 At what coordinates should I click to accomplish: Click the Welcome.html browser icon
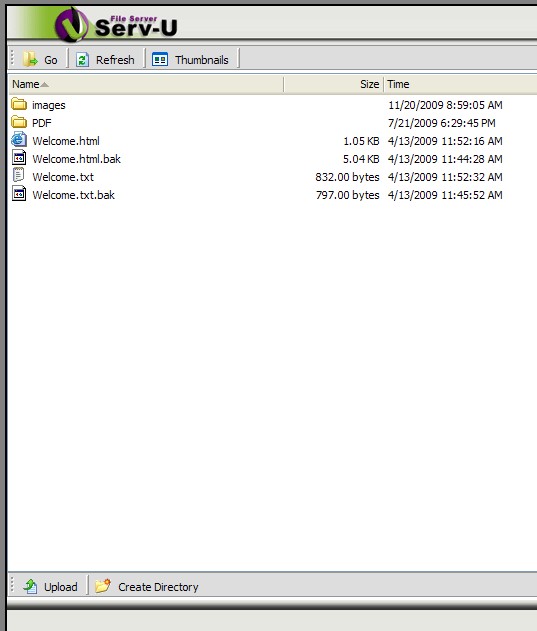tap(19, 140)
